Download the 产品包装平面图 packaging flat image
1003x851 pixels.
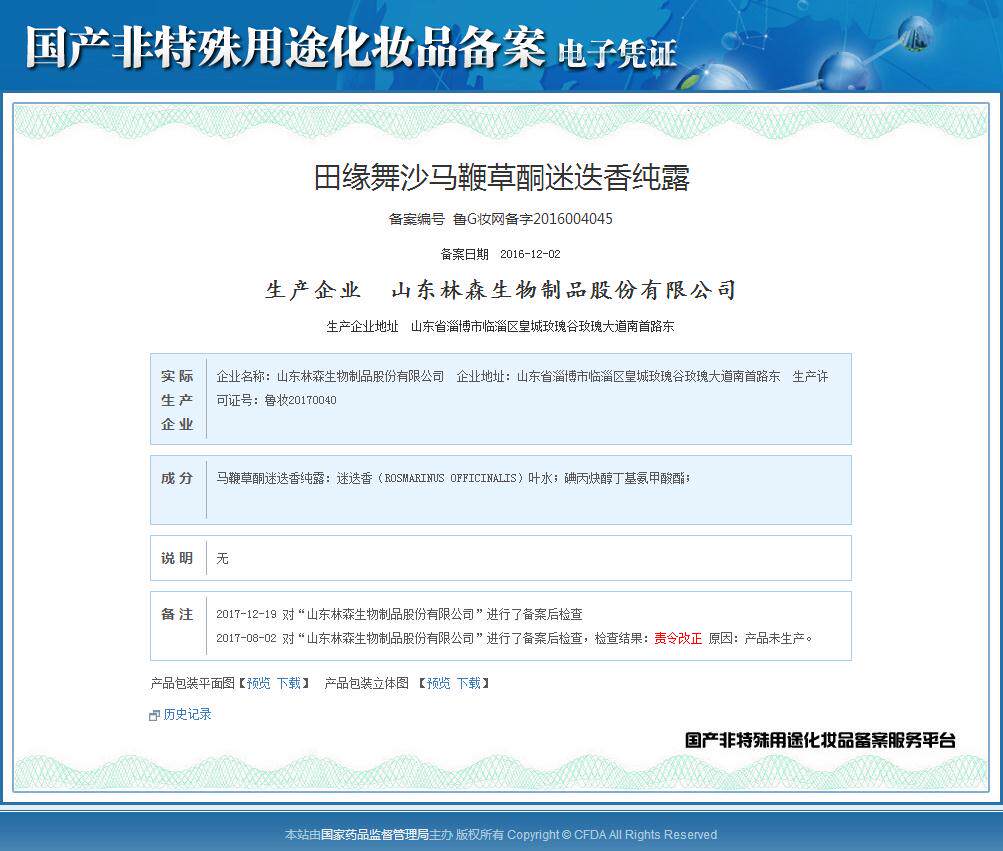pos(288,683)
